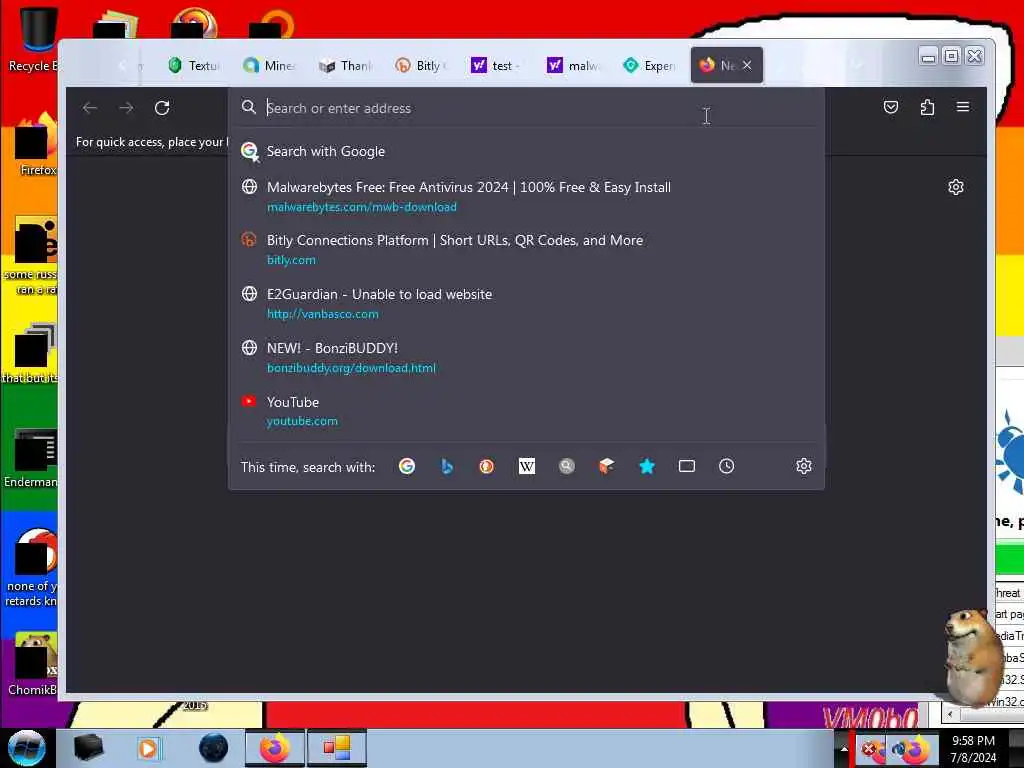Open the Pocket save icon
This screenshot has width=1024, height=768.
point(891,107)
